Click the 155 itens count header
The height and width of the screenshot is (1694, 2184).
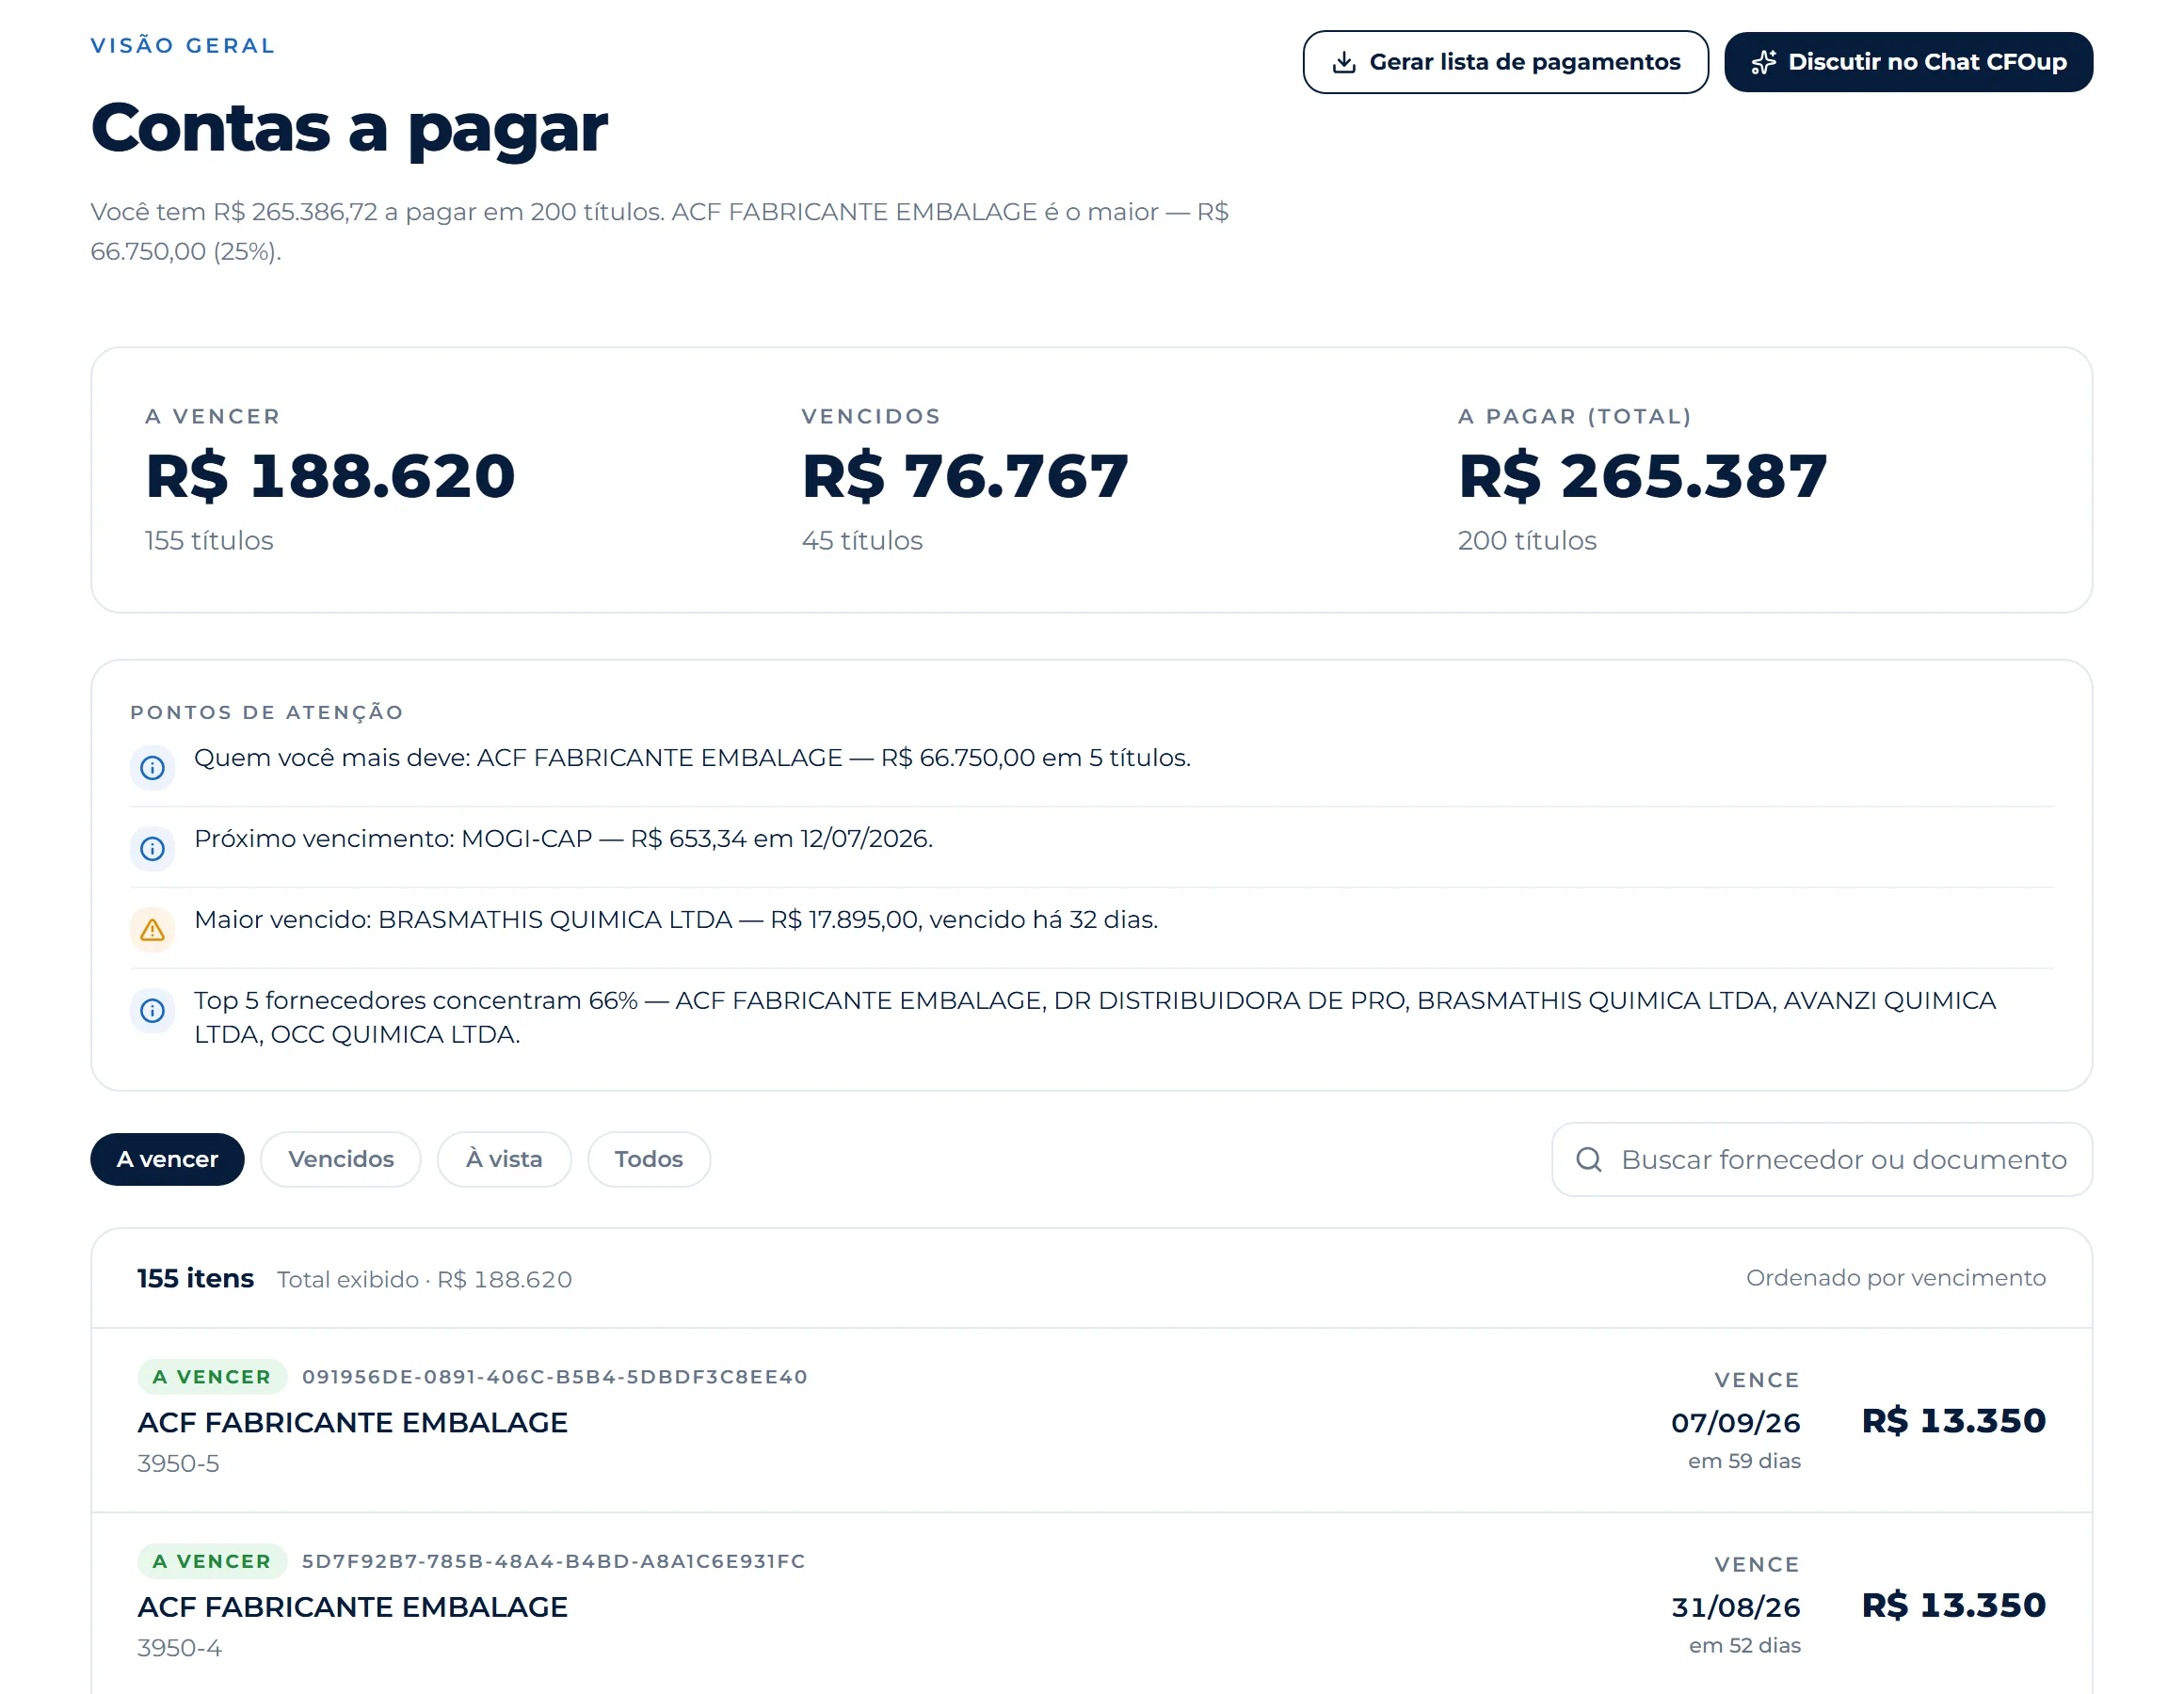(195, 1278)
